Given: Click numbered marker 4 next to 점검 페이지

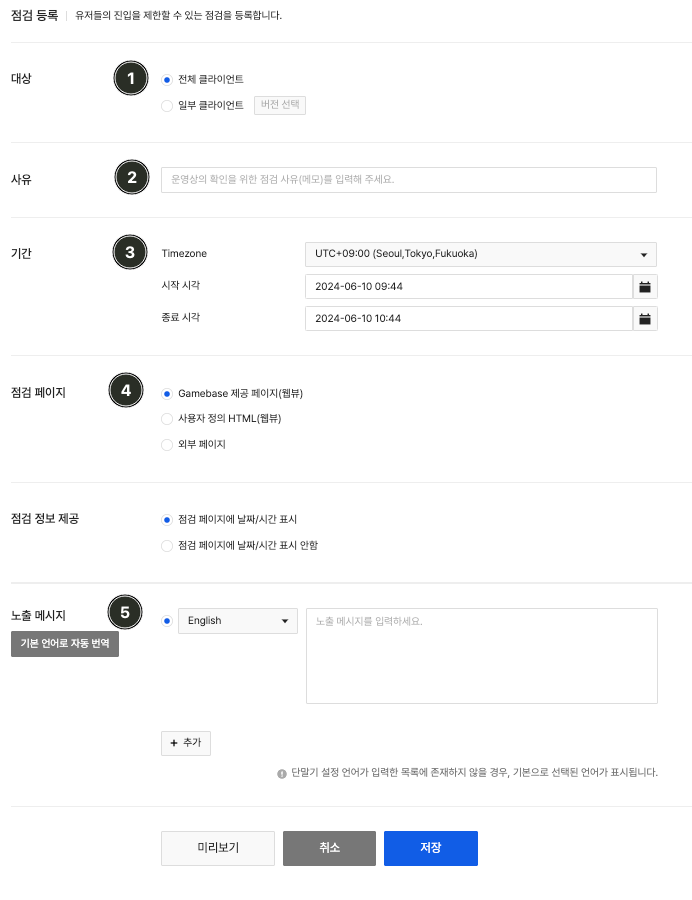Looking at the screenshot, I should click(126, 390).
